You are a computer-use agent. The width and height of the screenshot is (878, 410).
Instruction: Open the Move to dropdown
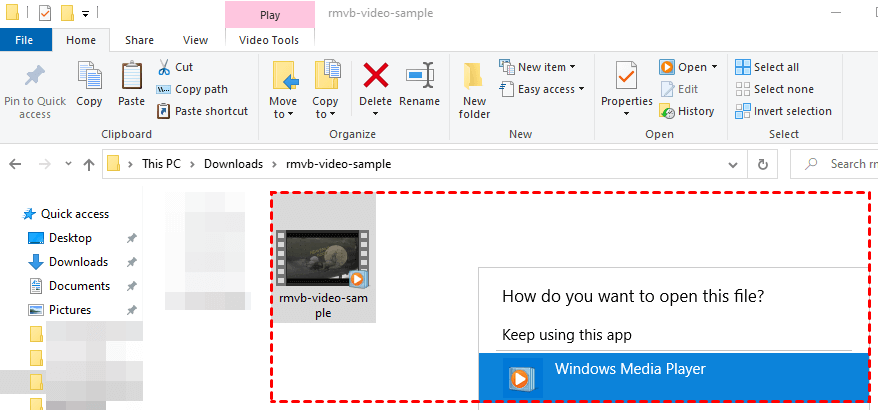[283, 90]
